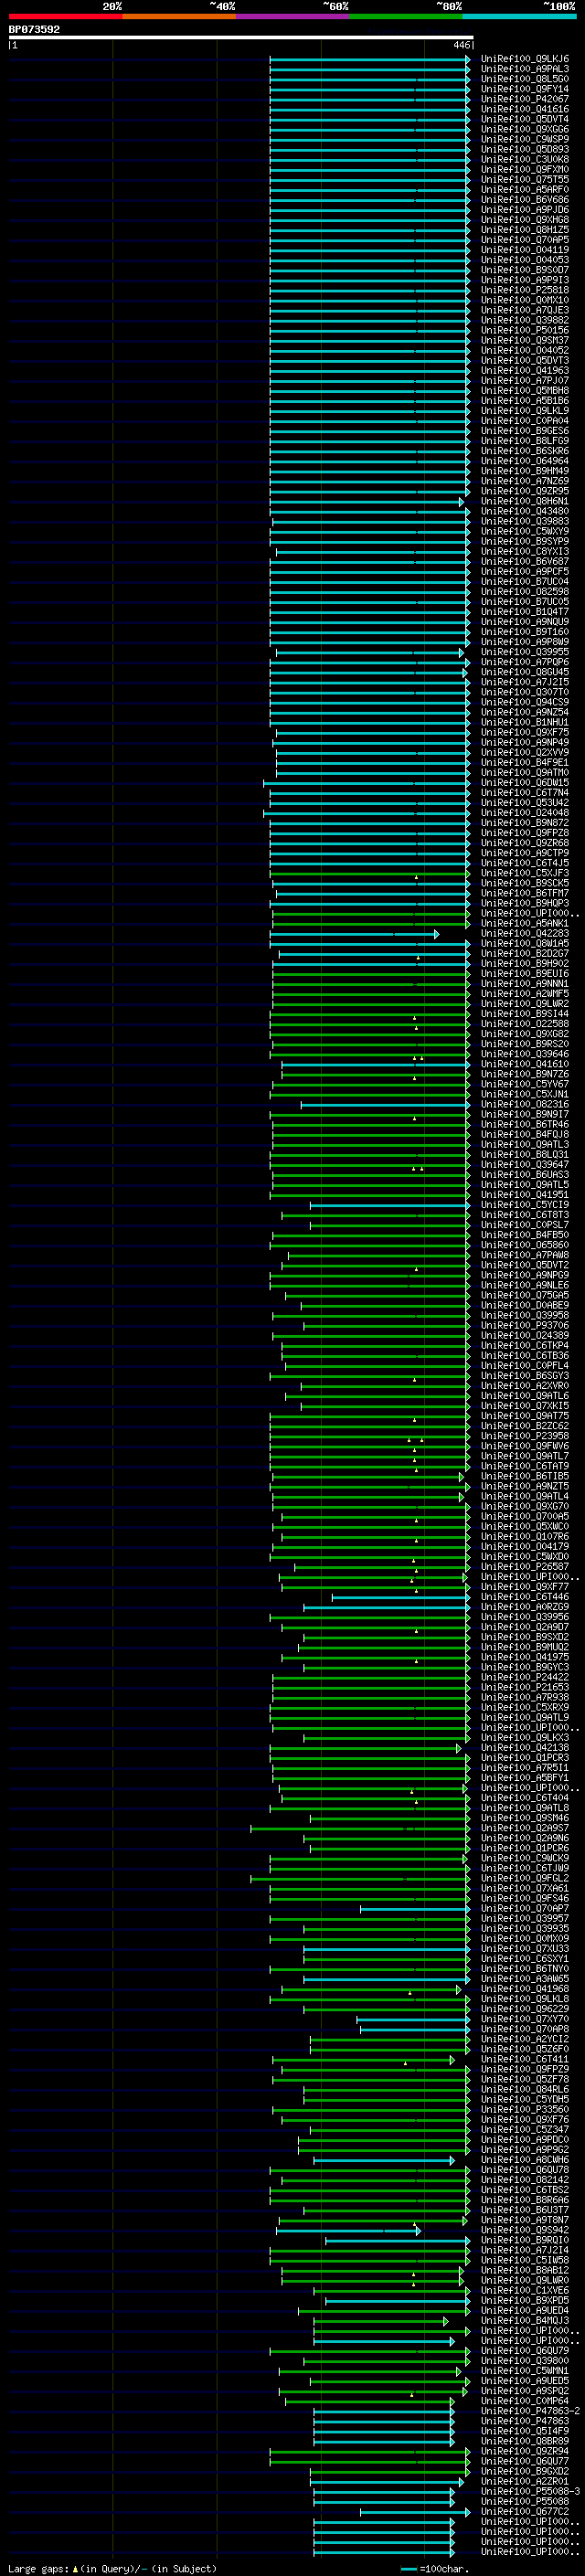Screen dimensions: 585x2576
Task: Click hit label UniRef100_Q39957
Action: [x=525, y=1919]
